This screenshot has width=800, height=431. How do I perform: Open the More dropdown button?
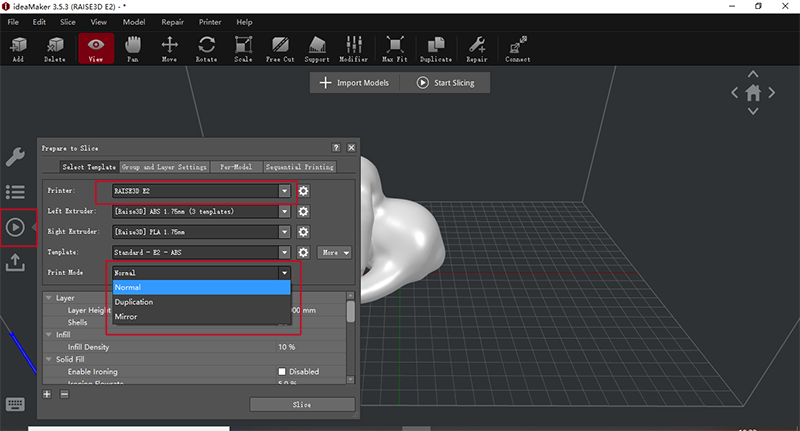click(x=334, y=252)
